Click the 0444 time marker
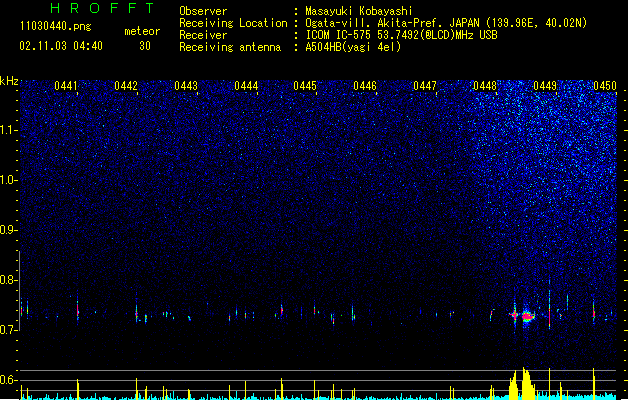Screen dimensions: 629x400 [246, 86]
